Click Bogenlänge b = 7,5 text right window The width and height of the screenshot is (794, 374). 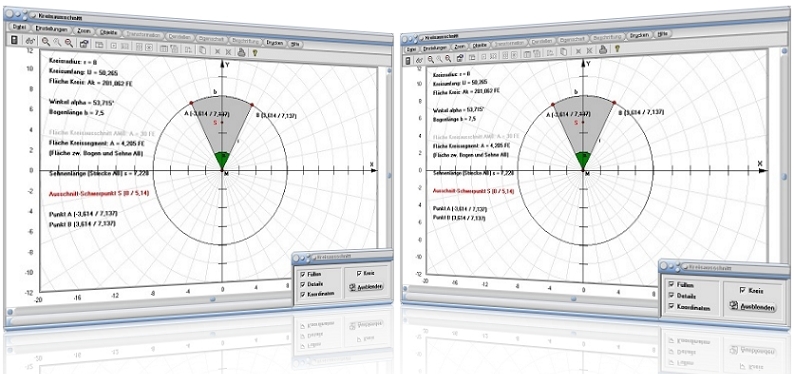coord(454,119)
